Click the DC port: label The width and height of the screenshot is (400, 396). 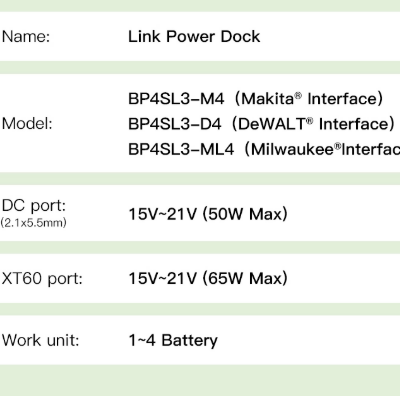(34, 206)
